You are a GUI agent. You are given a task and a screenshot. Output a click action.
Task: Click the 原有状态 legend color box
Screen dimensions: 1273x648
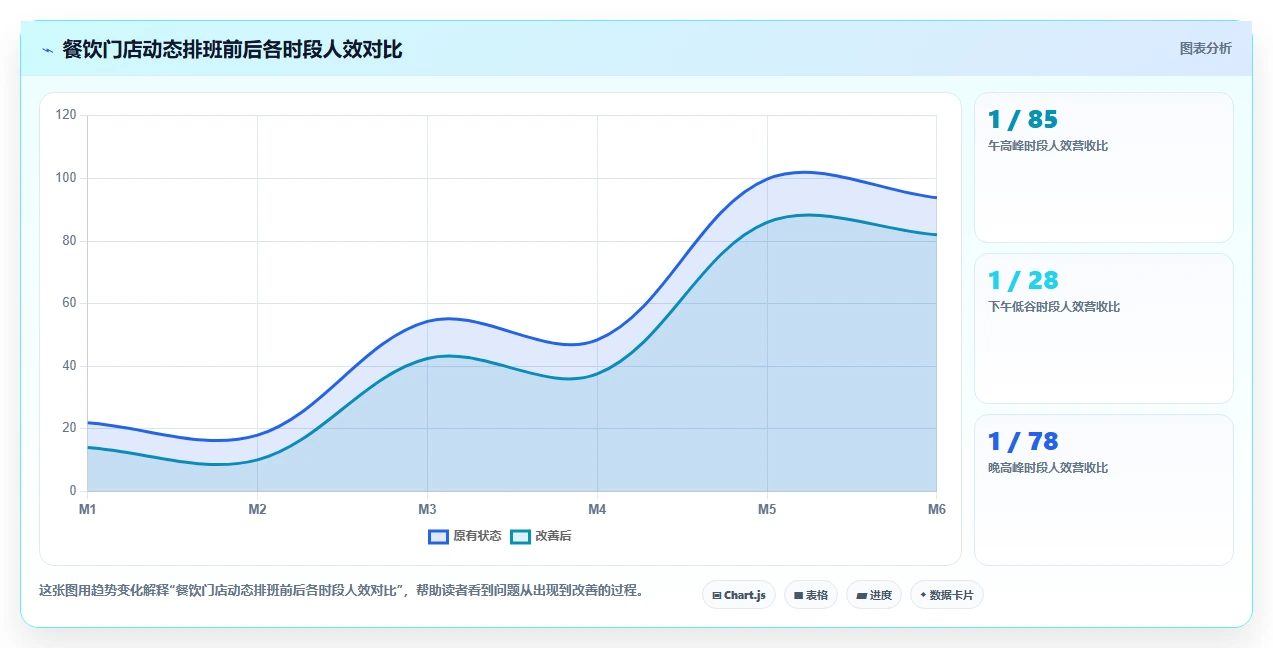(438, 536)
